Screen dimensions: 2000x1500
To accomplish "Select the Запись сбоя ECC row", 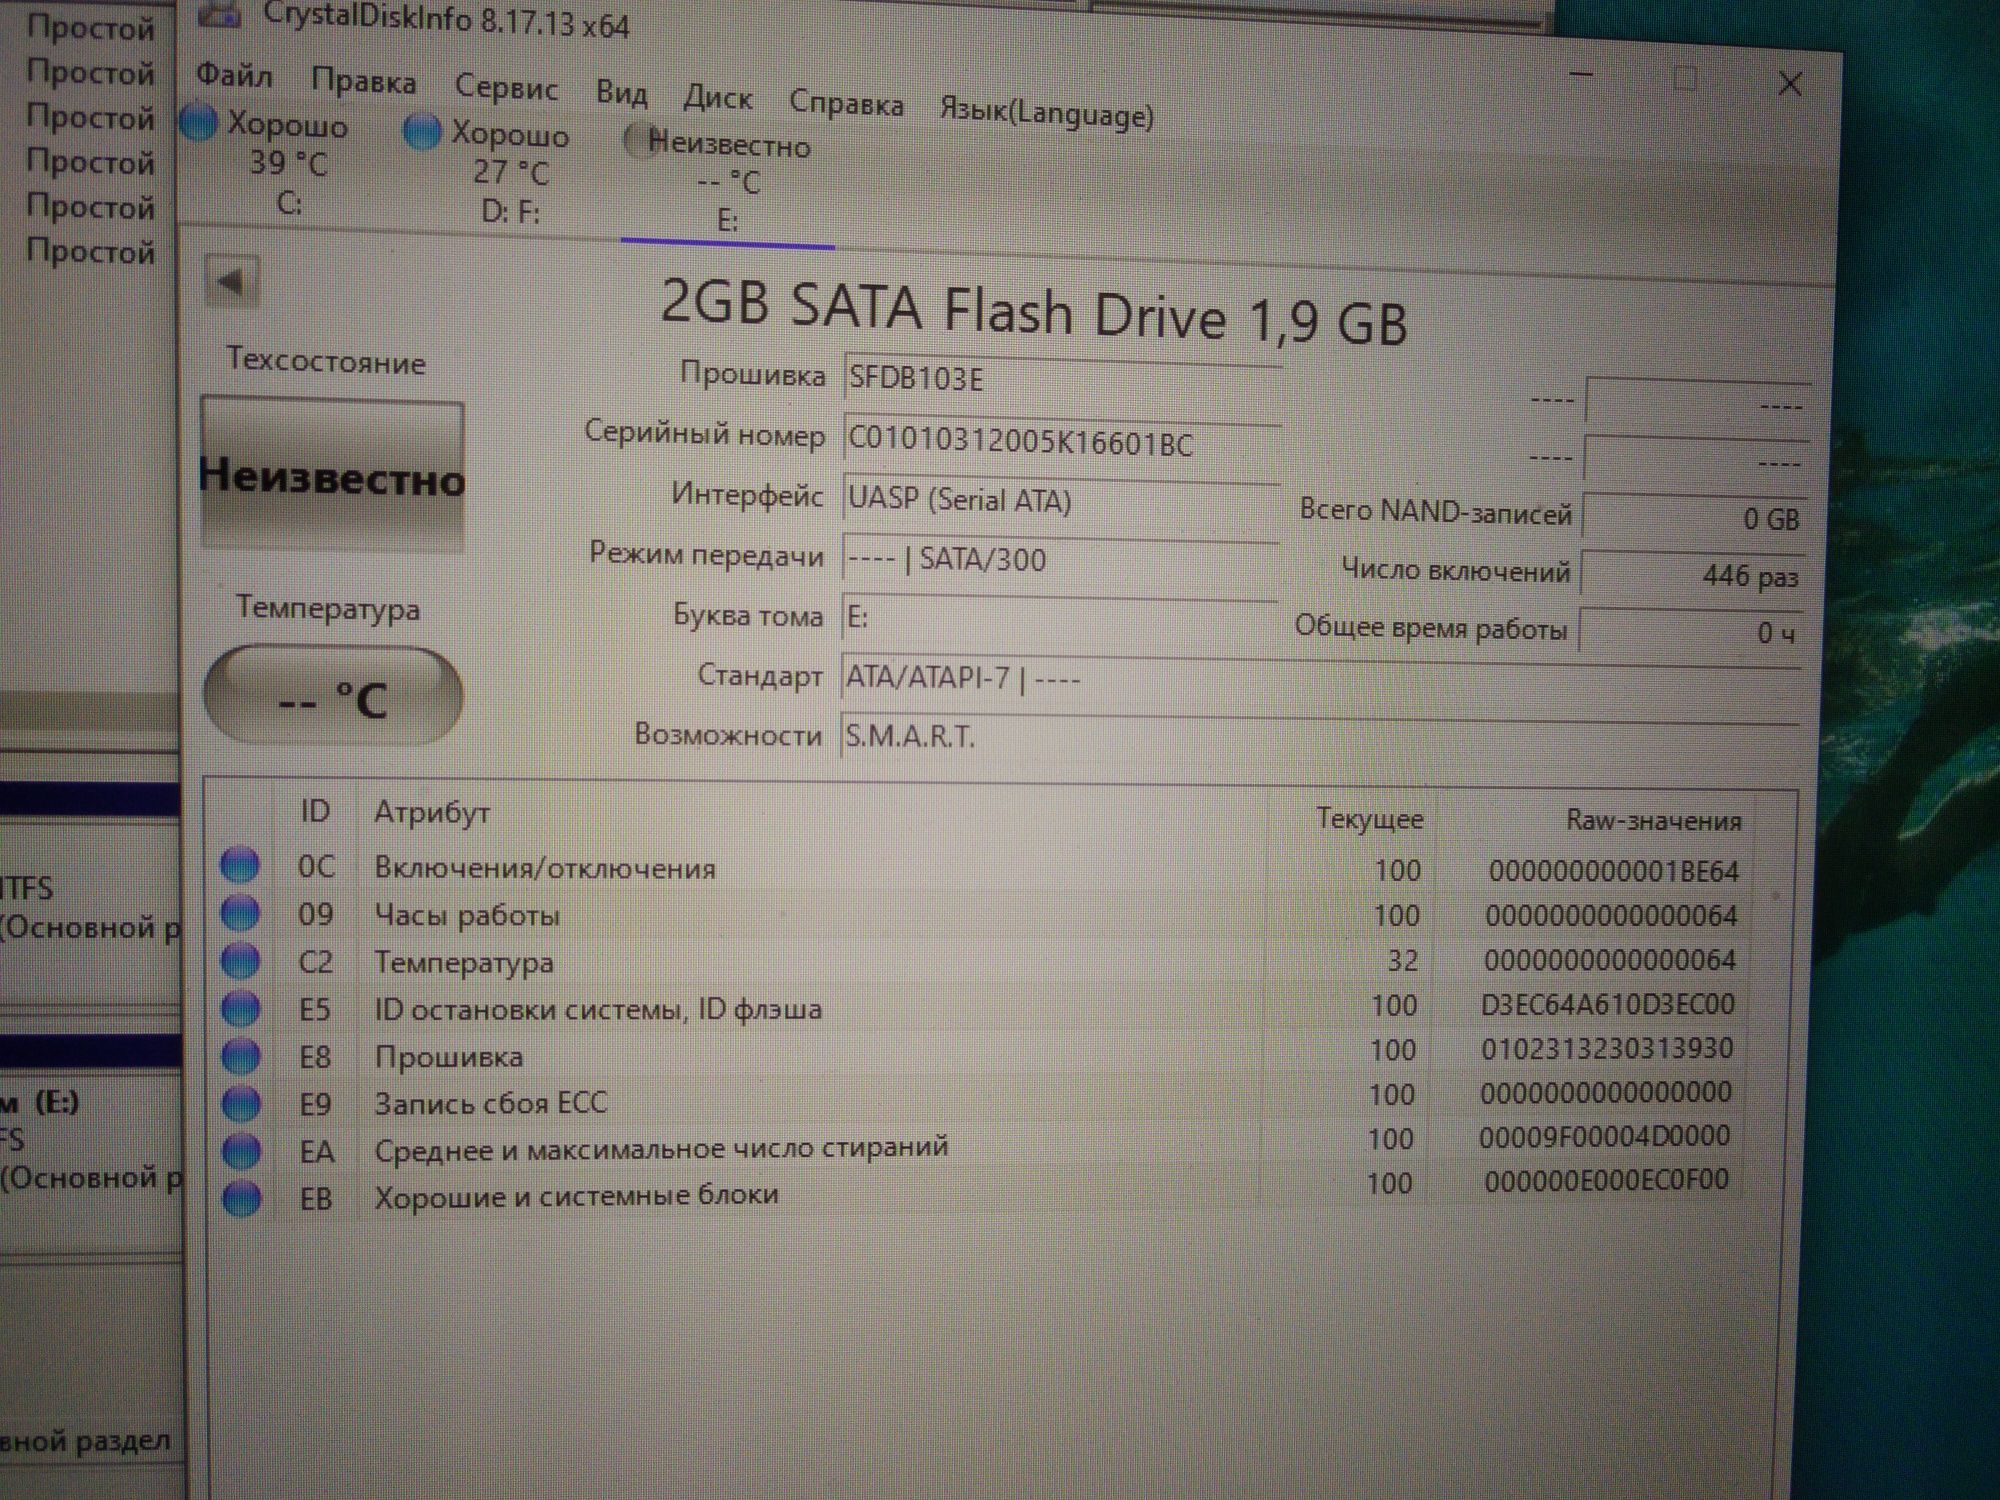I will point(980,1099).
